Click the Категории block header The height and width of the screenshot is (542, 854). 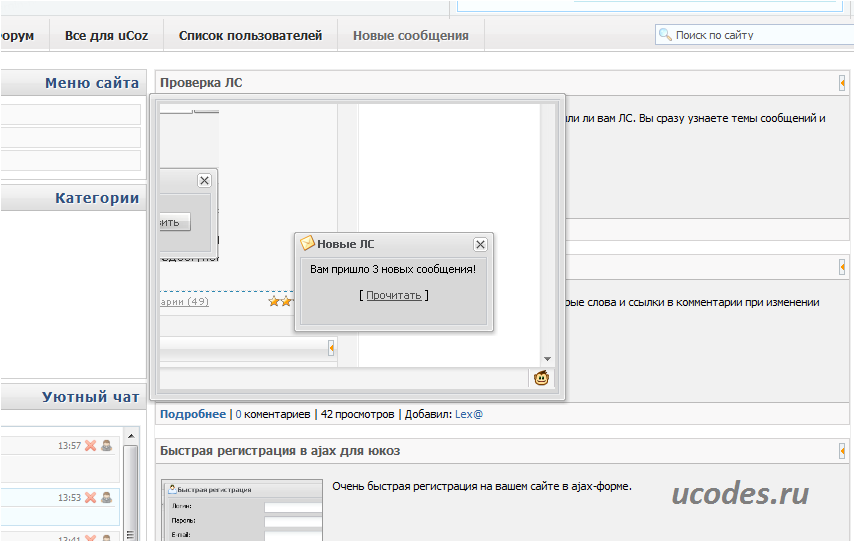click(x=74, y=198)
